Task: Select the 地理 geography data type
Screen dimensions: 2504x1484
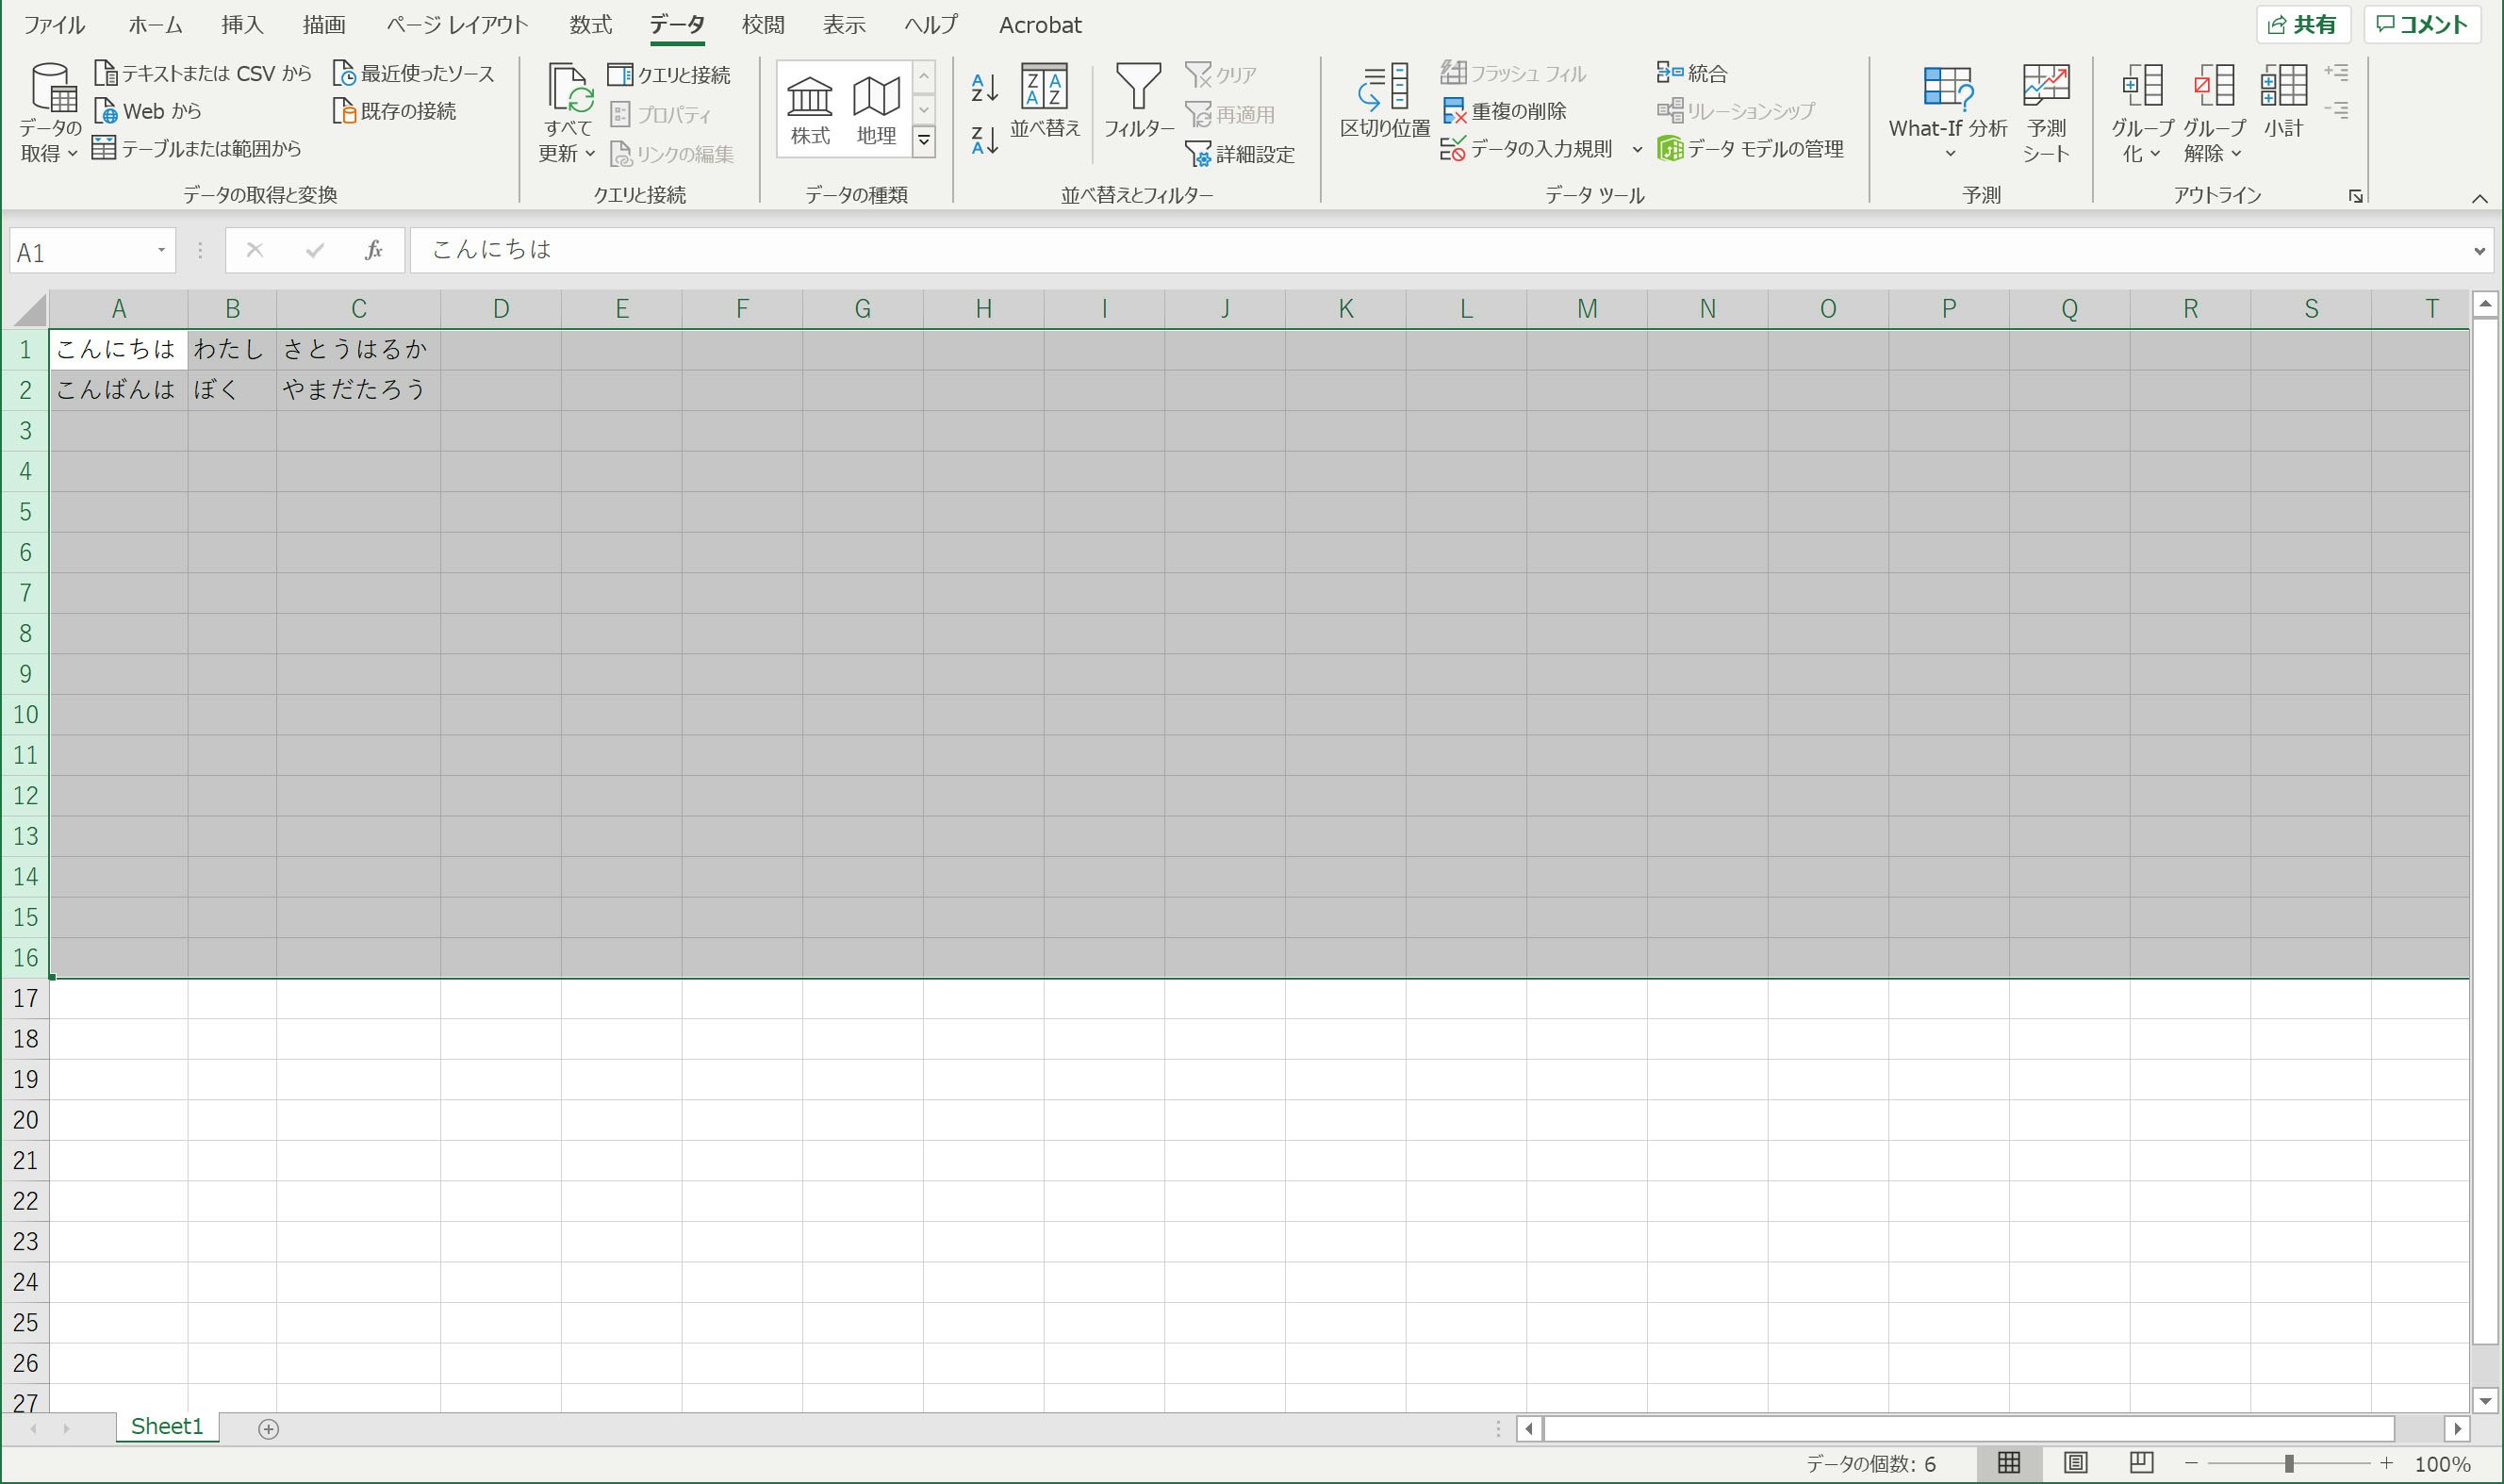Action: point(876,109)
